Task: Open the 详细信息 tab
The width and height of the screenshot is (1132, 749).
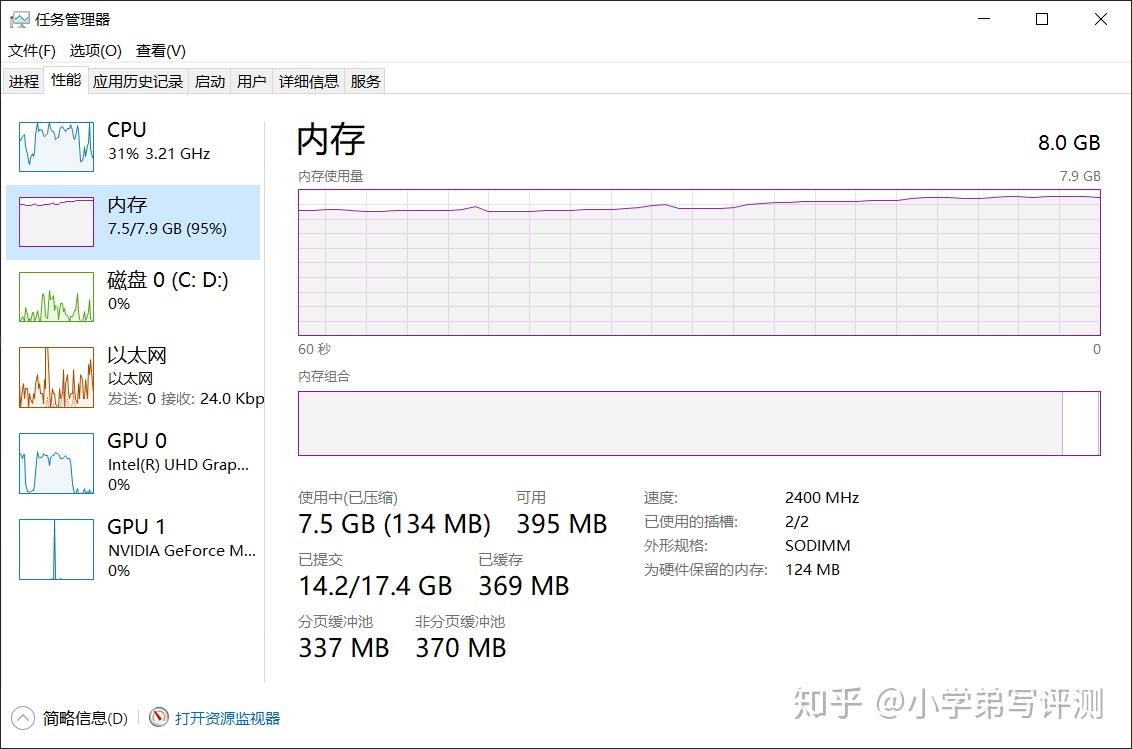Action: pos(309,82)
